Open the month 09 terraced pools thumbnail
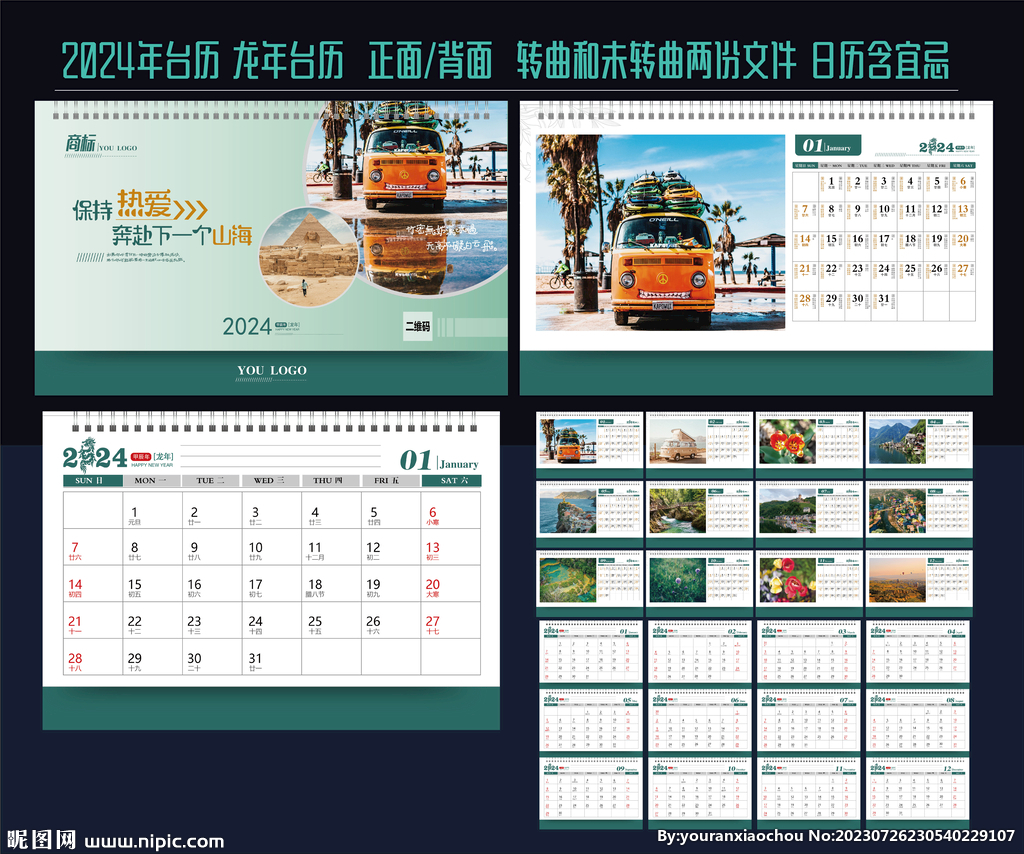This screenshot has height=854, width=1024. tap(568, 580)
